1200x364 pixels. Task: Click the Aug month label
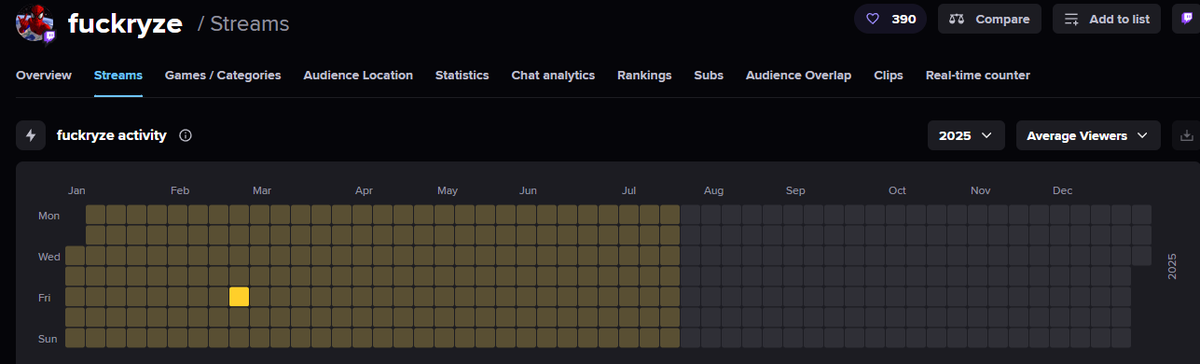coord(713,190)
